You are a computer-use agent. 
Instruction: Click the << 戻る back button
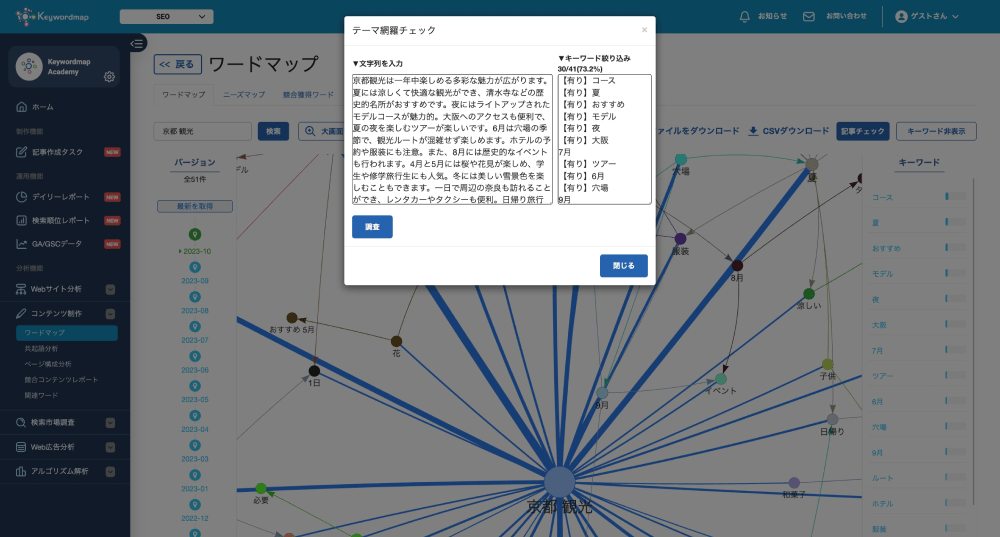(x=177, y=64)
